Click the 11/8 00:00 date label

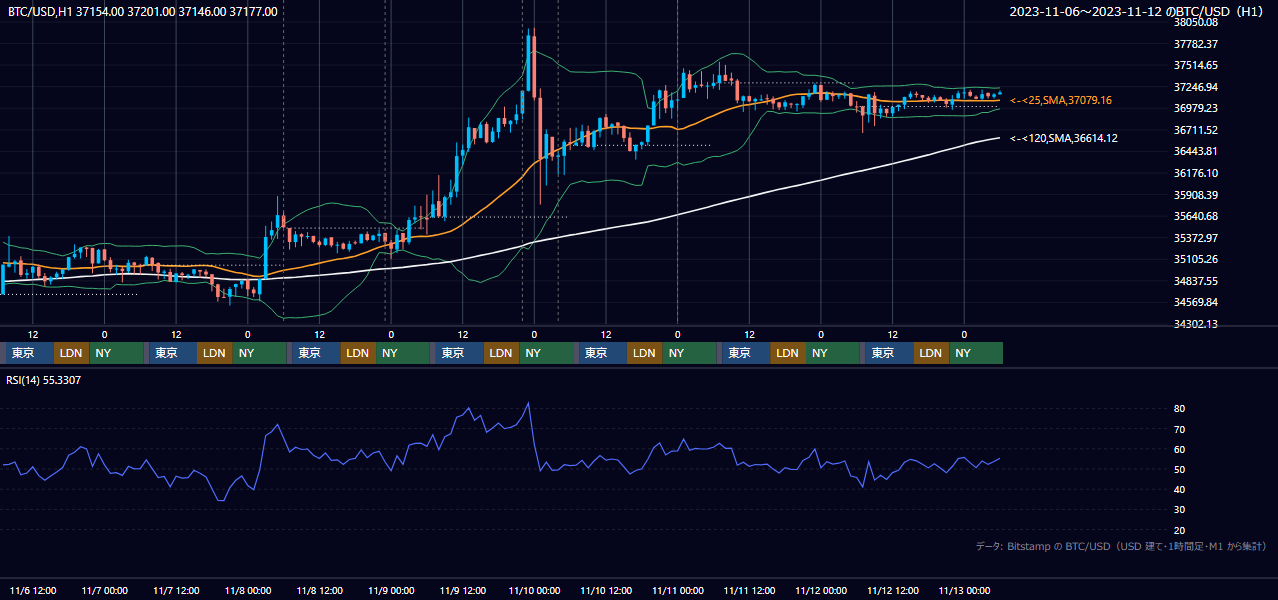pyautogui.click(x=247, y=590)
